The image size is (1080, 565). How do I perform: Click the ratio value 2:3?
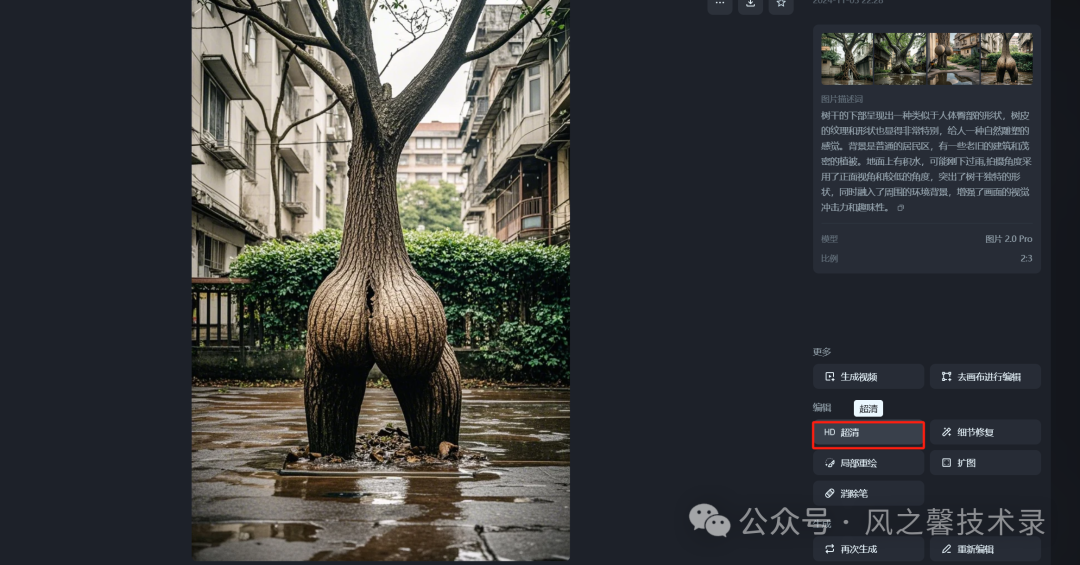(1026, 258)
